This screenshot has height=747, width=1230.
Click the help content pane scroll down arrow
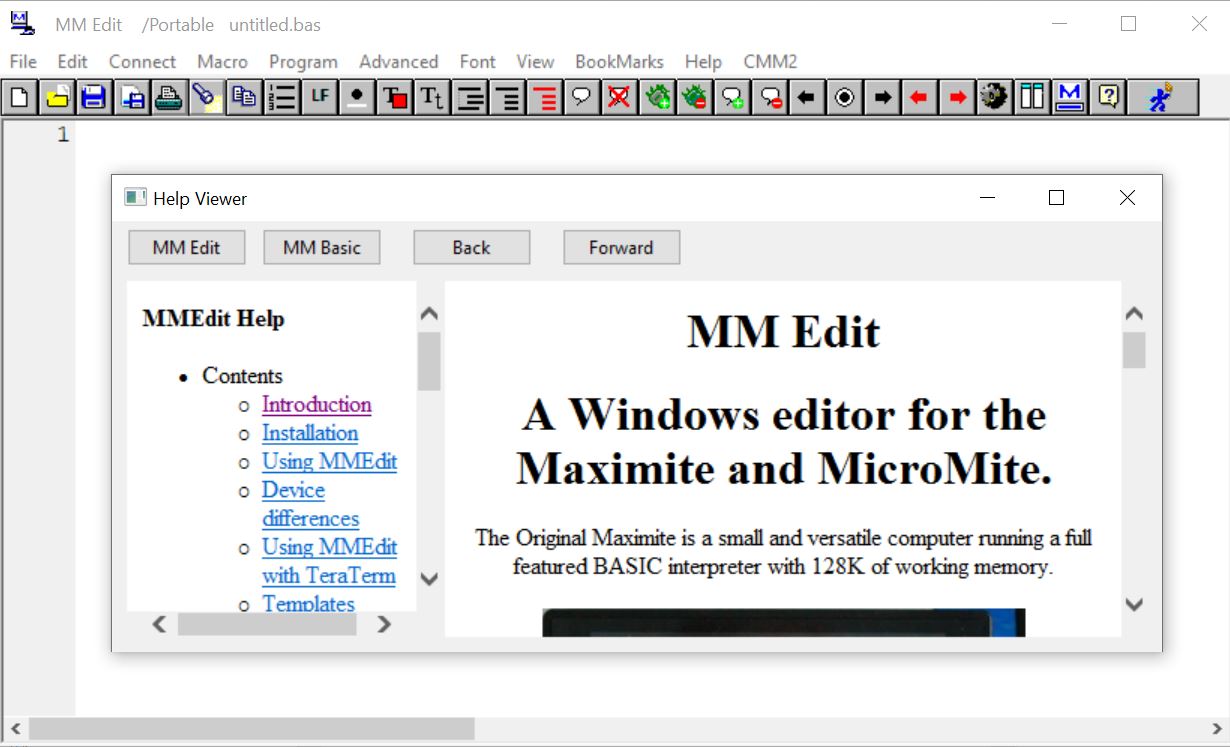click(x=1134, y=604)
